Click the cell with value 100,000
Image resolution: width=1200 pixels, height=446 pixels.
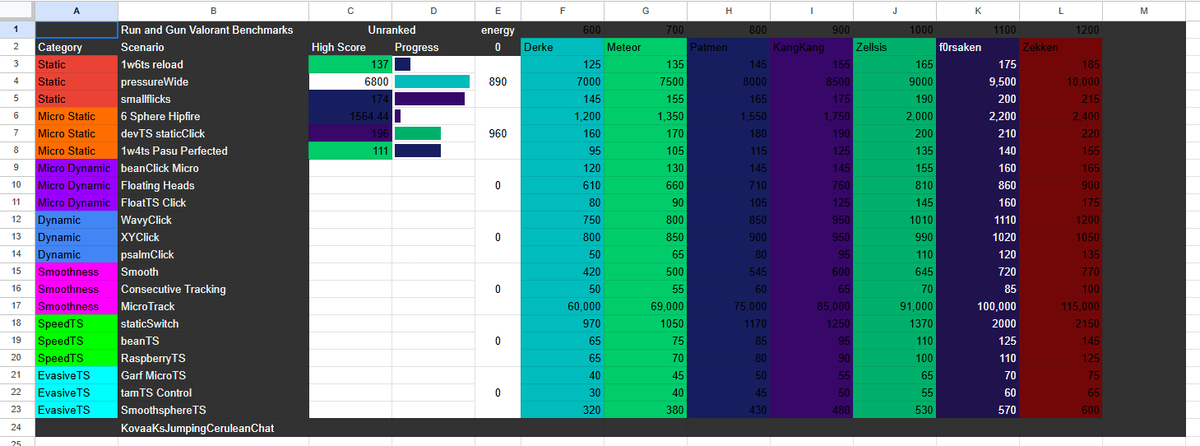(977, 306)
